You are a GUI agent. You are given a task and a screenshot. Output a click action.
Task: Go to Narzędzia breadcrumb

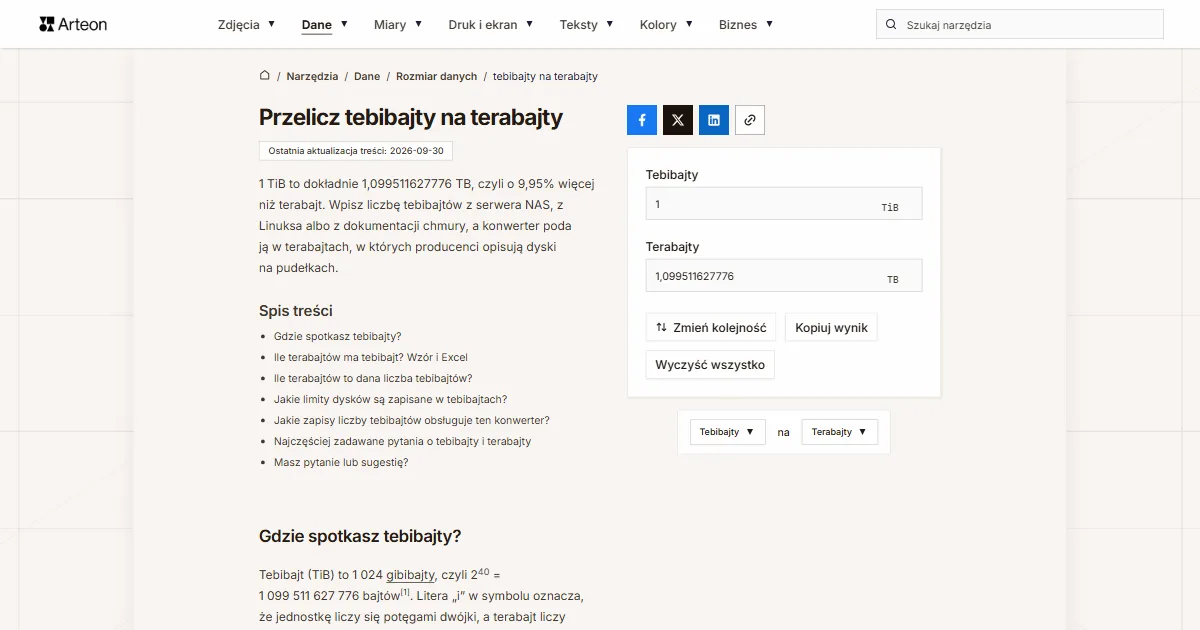(311, 76)
